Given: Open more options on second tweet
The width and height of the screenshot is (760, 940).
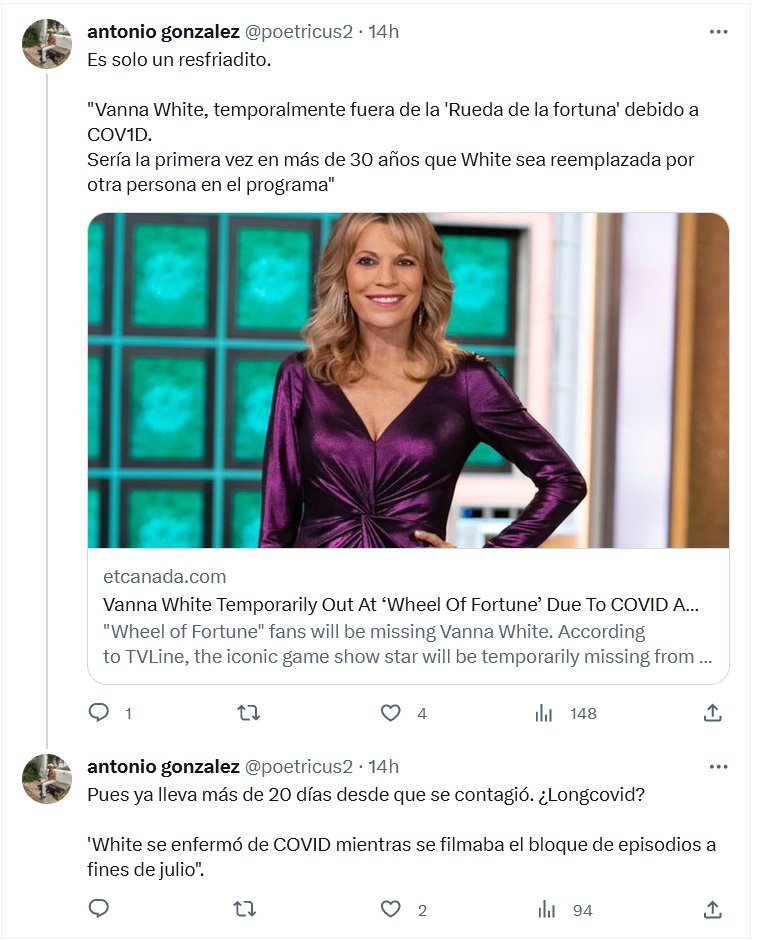Looking at the screenshot, I should tap(718, 767).
